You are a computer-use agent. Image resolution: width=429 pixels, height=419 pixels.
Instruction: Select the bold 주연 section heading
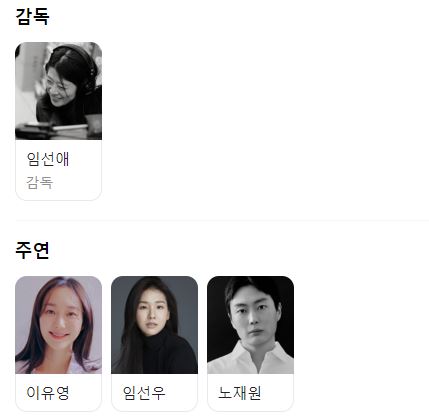point(32,250)
